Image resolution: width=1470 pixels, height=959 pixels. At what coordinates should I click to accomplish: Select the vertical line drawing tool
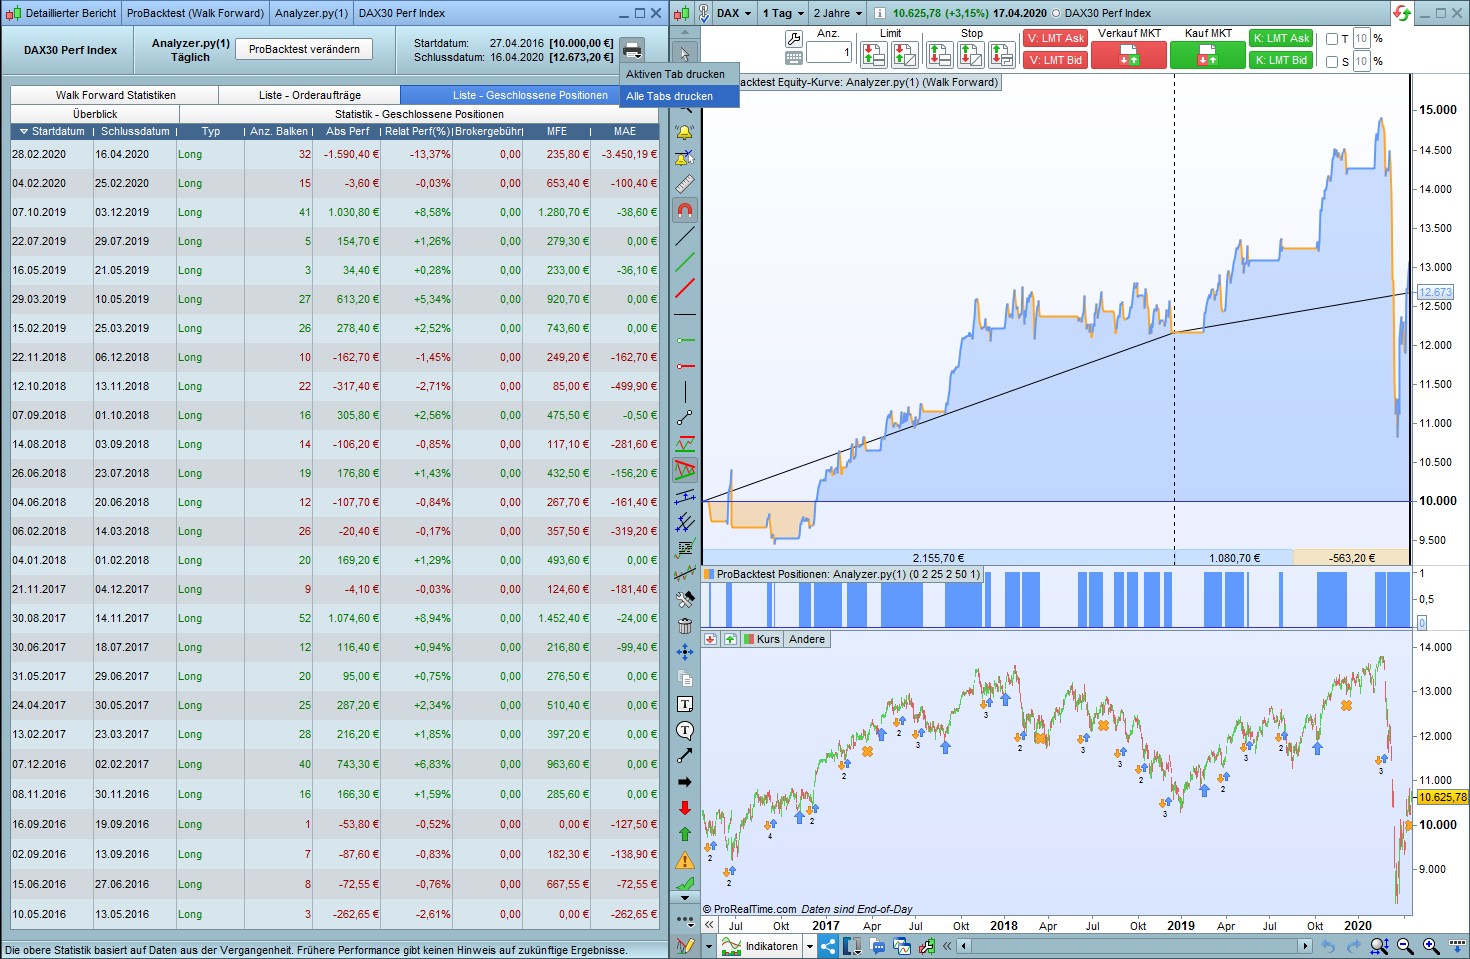click(x=685, y=392)
